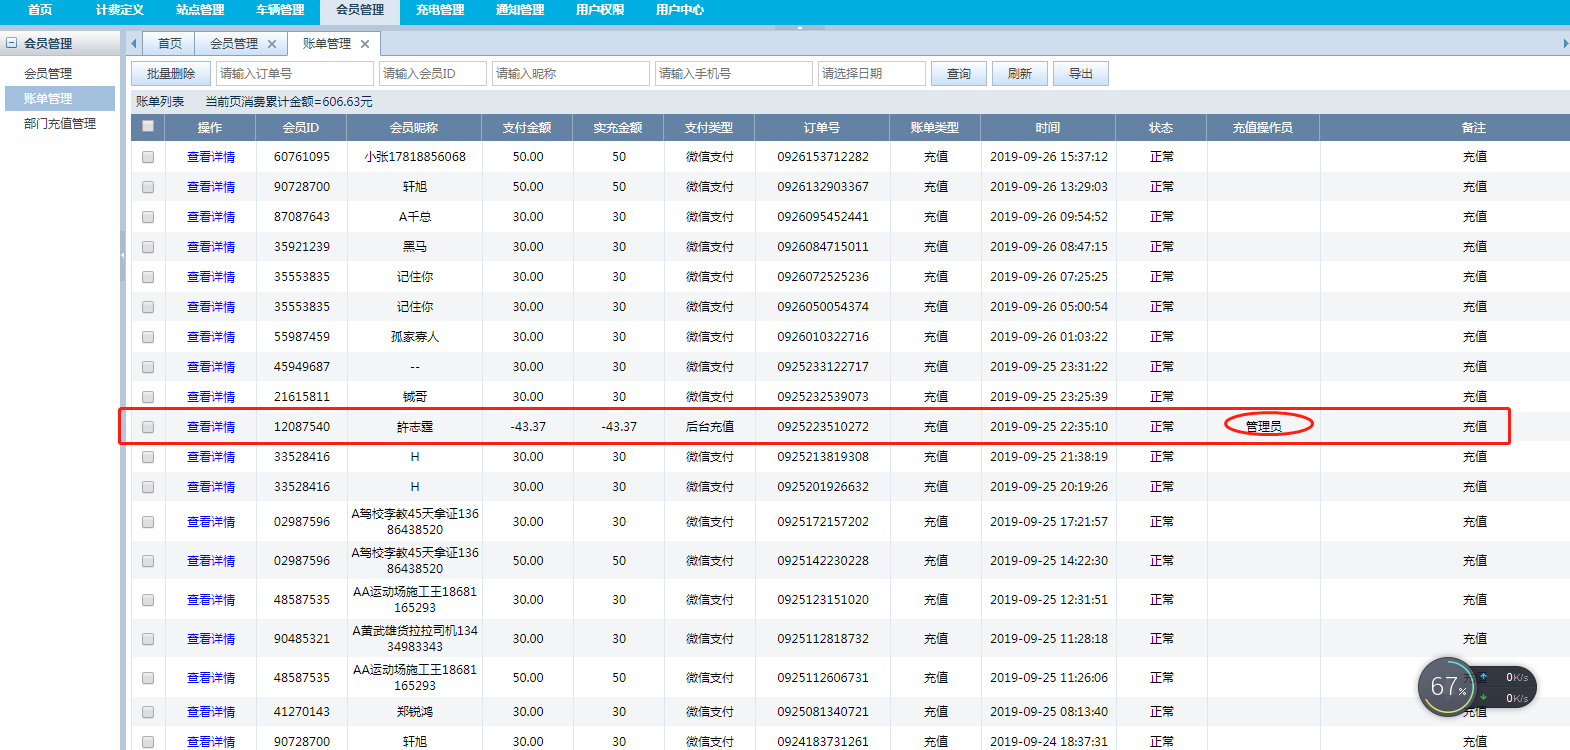Image resolution: width=1570 pixels, height=750 pixels.
Task: Open the network speed percentage widget
Action: (x=1447, y=686)
